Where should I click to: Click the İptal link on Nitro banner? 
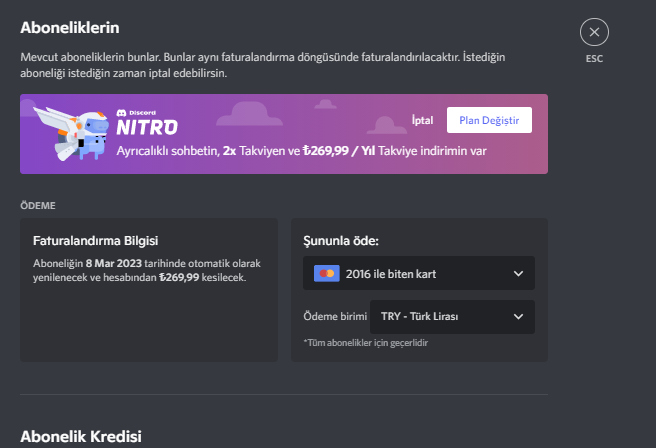click(x=422, y=120)
